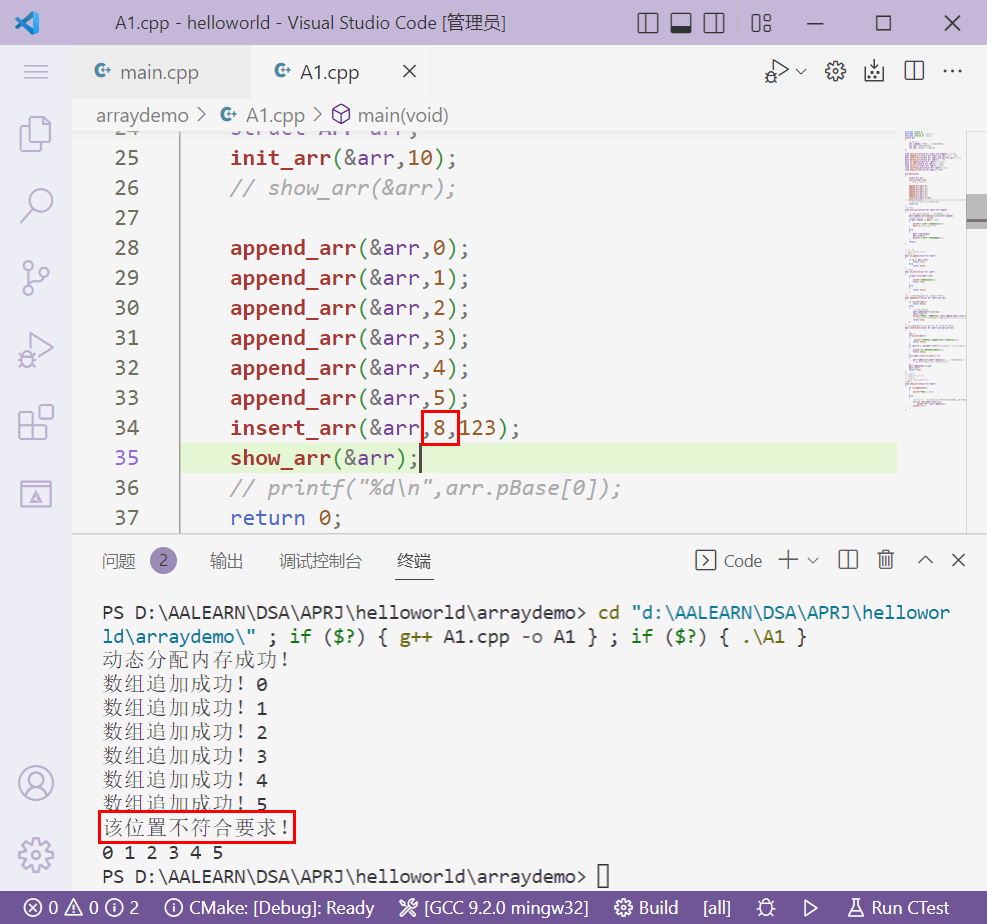
Task: Close the A1.cpp tab
Action: [x=410, y=71]
